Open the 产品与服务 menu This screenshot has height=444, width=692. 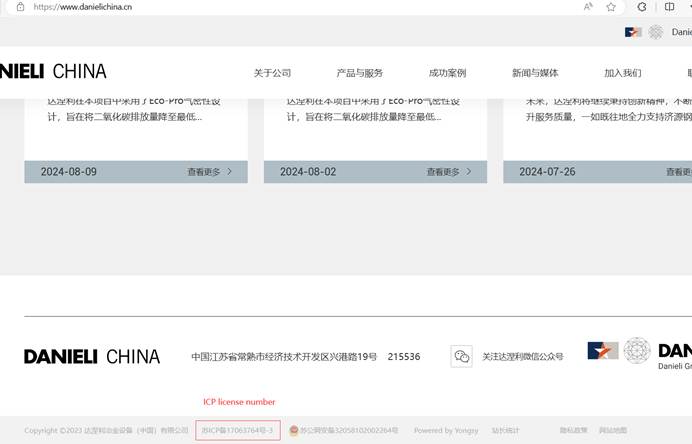pos(360,73)
